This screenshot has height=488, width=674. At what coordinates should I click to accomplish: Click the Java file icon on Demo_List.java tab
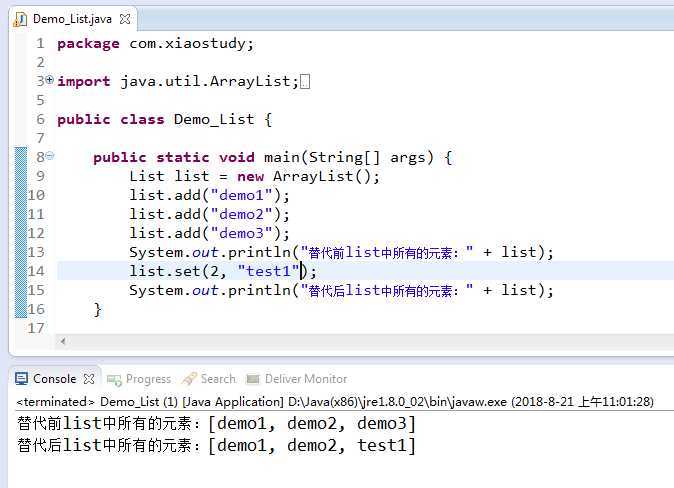click(x=20, y=19)
